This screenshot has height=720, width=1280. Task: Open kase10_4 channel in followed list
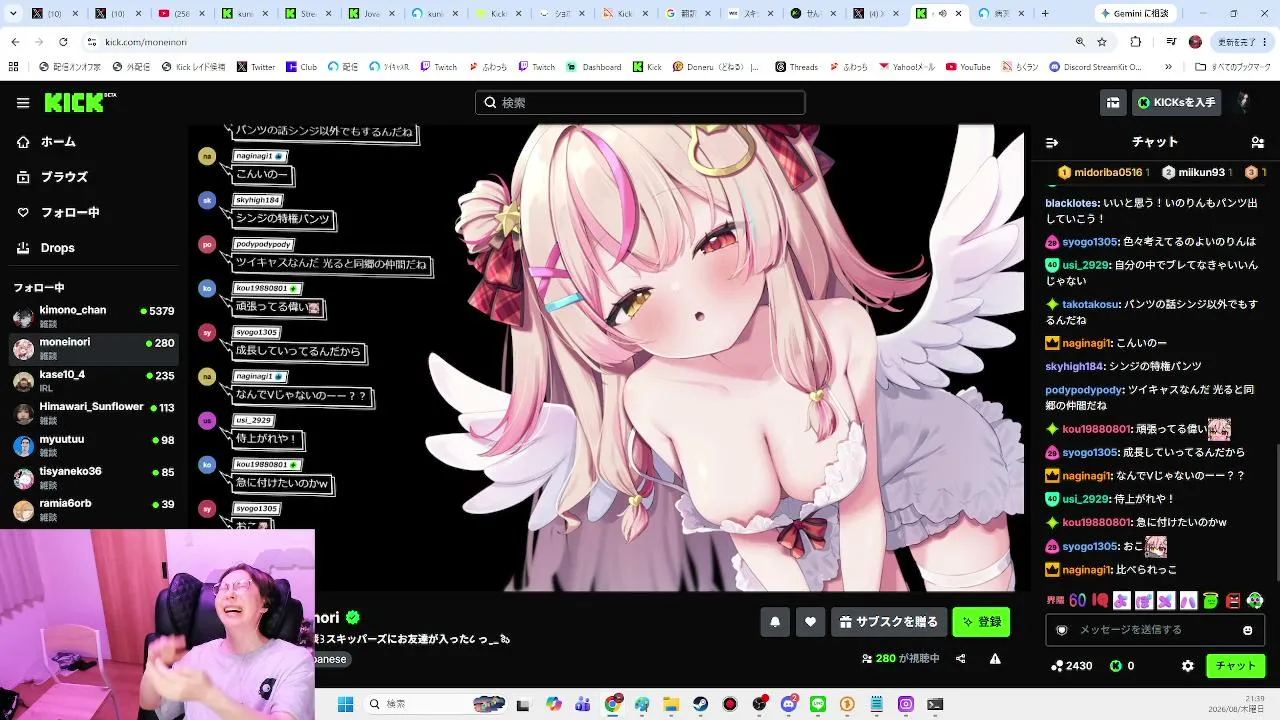(94, 381)
